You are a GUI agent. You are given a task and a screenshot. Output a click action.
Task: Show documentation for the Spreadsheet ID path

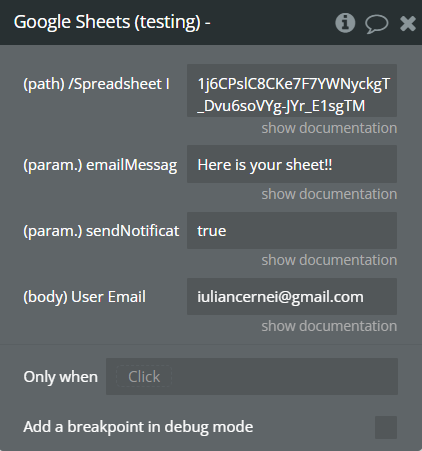pyautogui.click(x=329, y=128)
